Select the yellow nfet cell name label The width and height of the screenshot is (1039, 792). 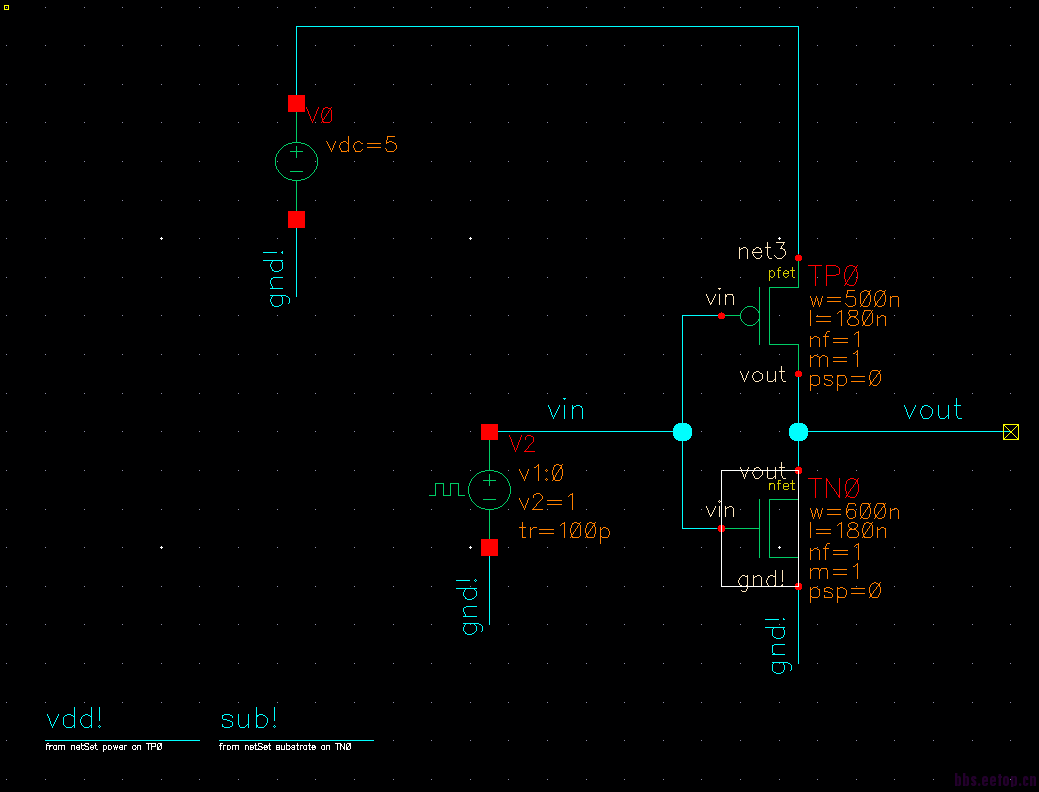click(781, 486)
